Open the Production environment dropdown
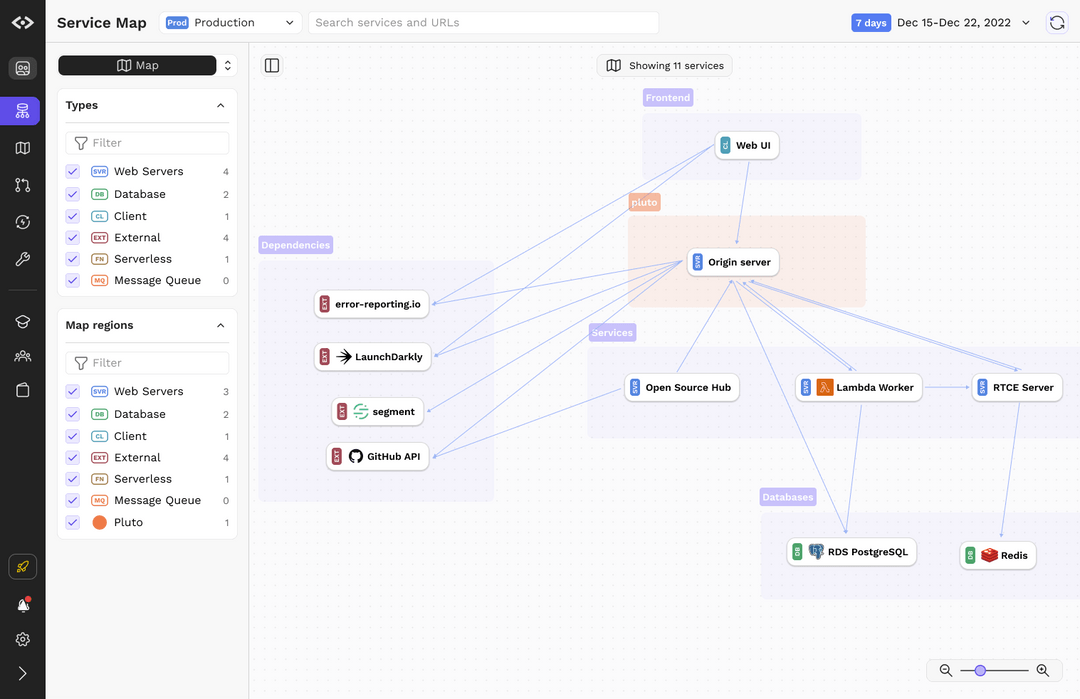This screenshot has height=699, width=1080. pyautogui.click(x=230, y=22)
